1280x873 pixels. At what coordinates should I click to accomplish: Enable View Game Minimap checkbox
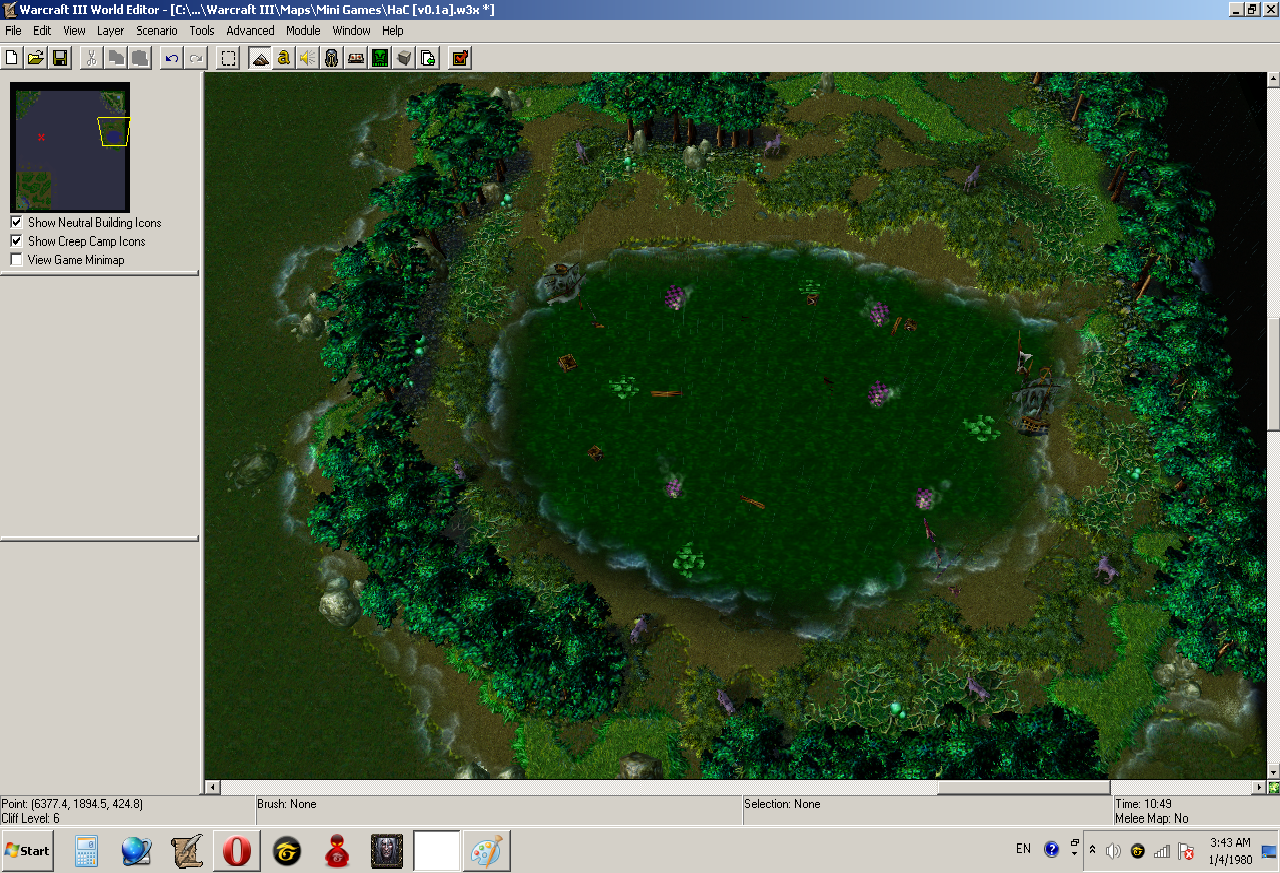pyautogui.click(x=16, y=260)
